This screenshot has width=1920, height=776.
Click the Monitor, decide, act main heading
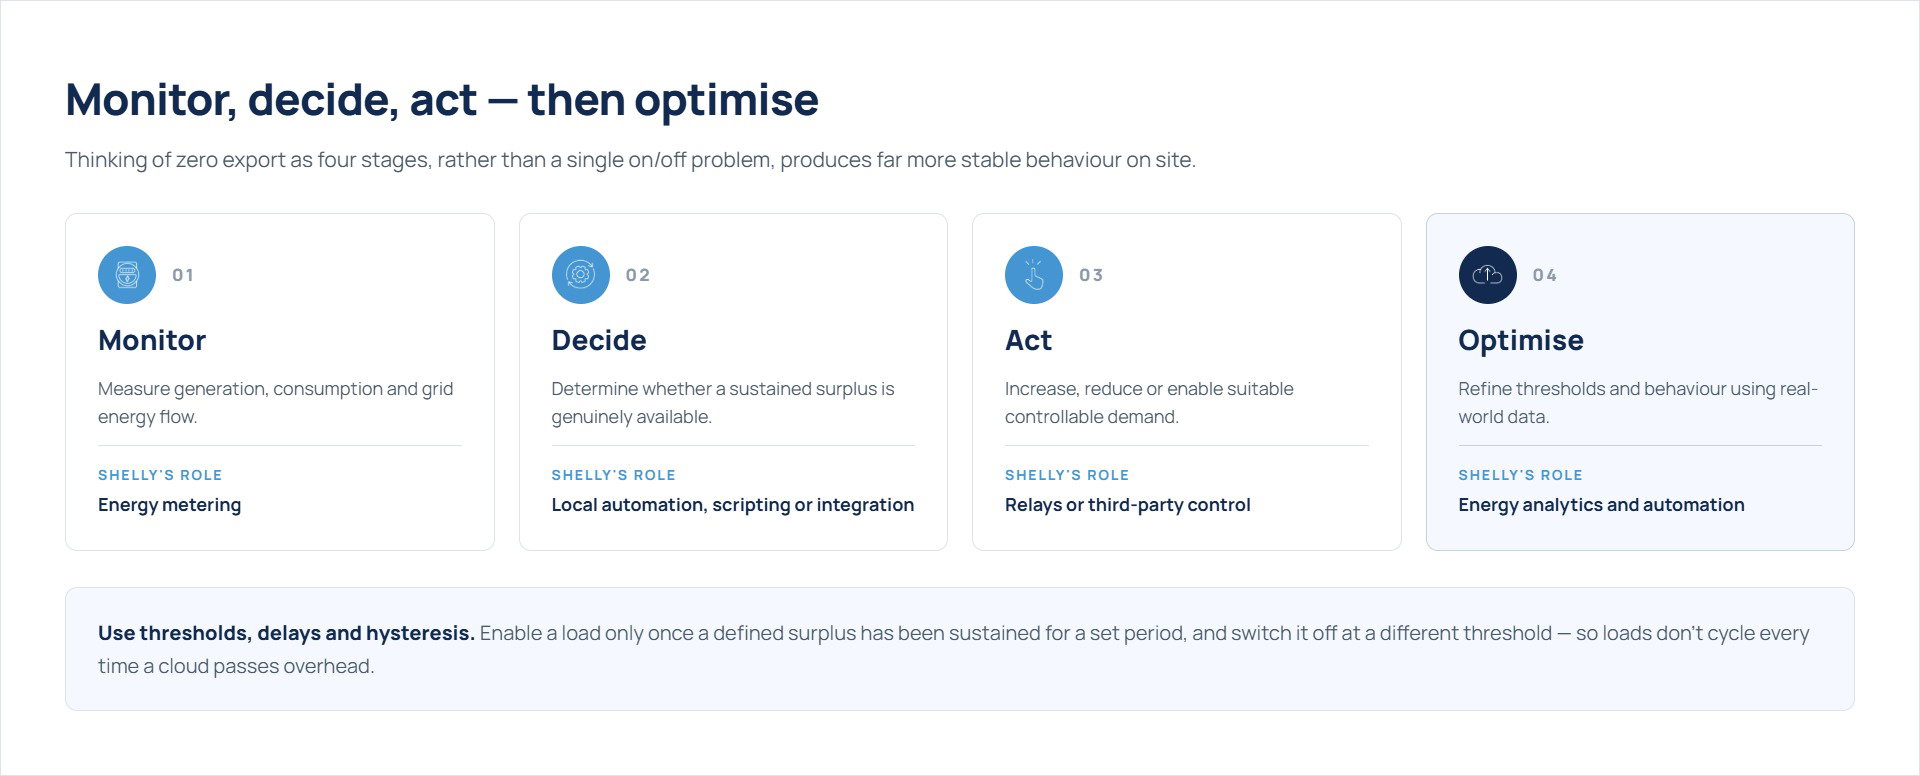(x=442, y=100)
